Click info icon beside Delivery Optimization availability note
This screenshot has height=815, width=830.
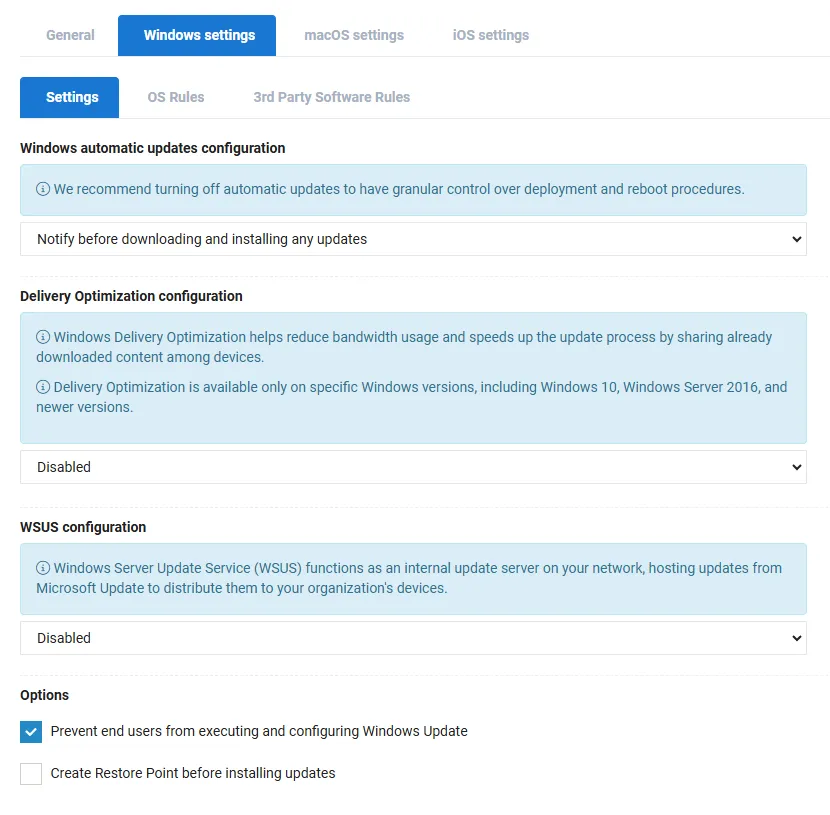coord(43,387)
